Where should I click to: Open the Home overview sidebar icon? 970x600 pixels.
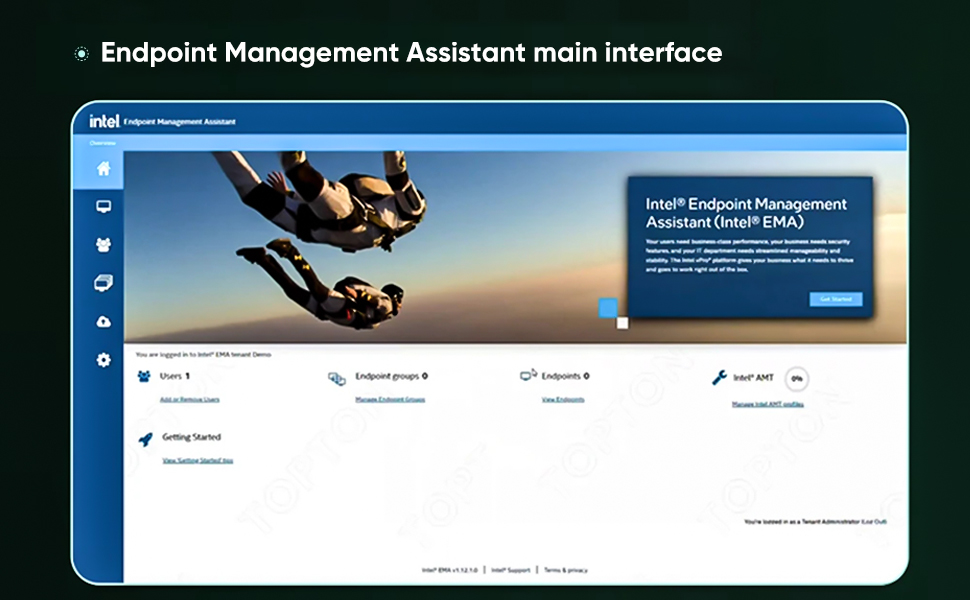103,169
